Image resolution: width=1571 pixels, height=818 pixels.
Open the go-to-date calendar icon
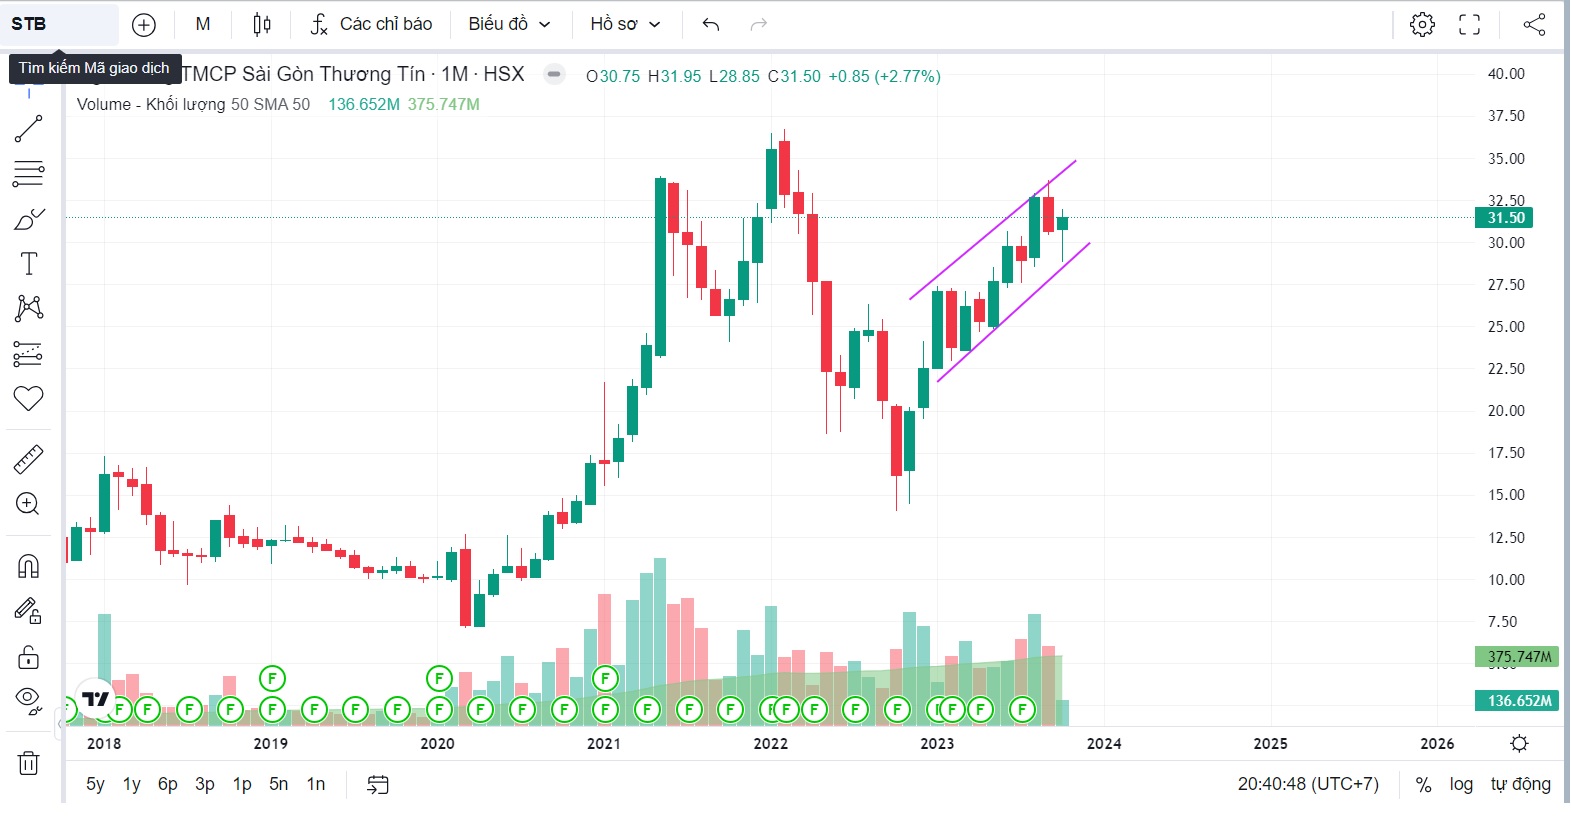(x=377, y=784)
